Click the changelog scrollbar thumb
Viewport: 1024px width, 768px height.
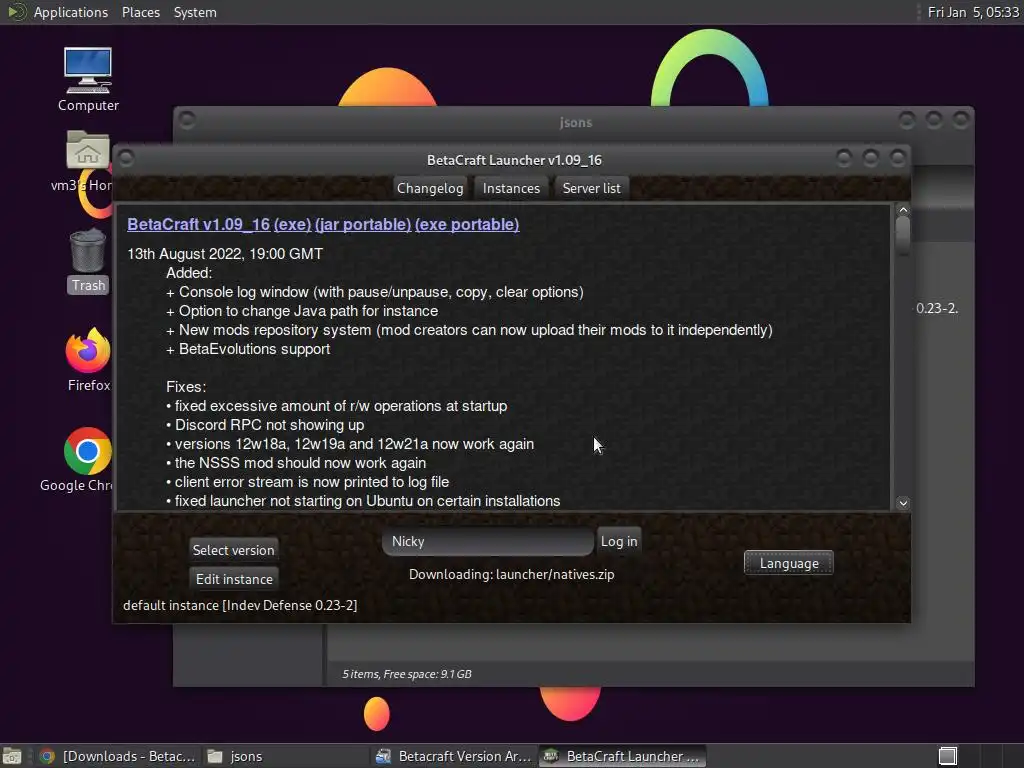point(903,236)
